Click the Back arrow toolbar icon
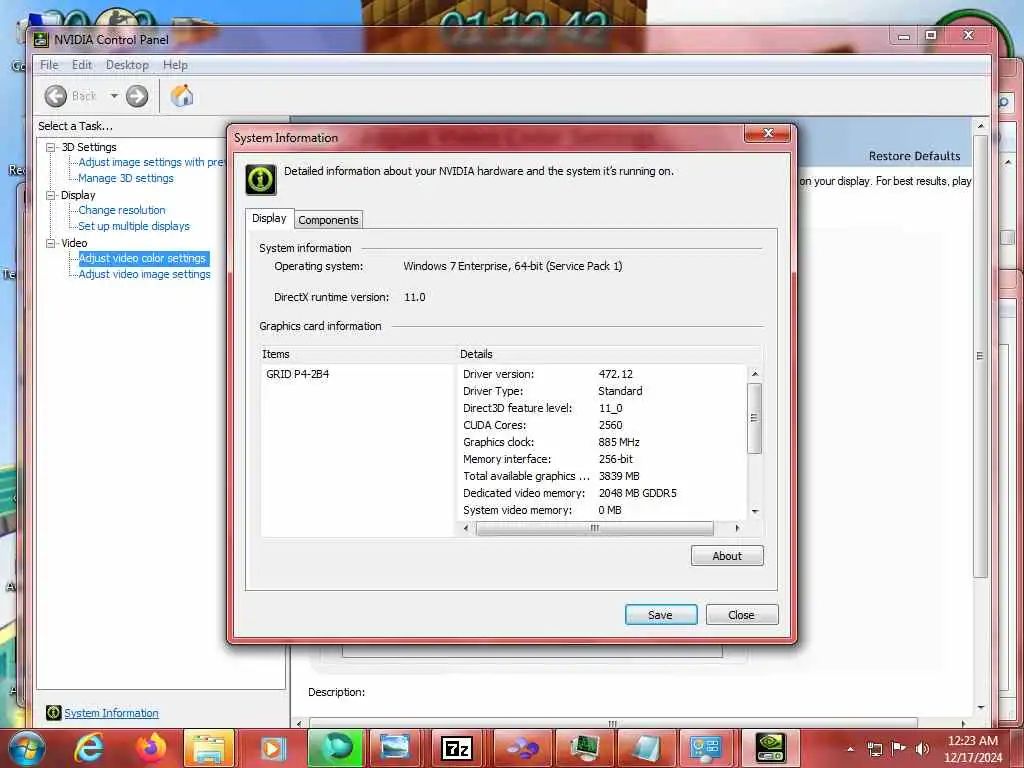This screenshot has width=1024, height=768. [56, 96]
